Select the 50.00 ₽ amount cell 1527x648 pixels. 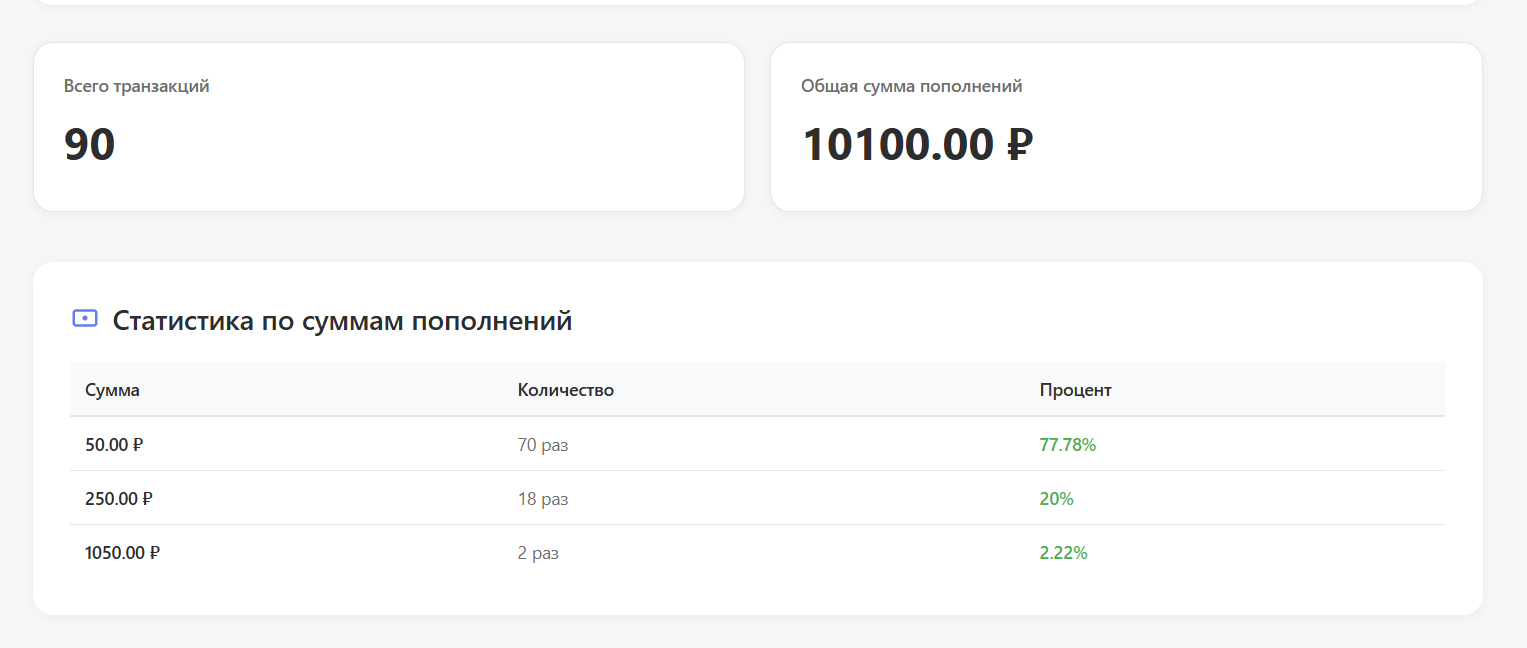click(x=114, y=445)
